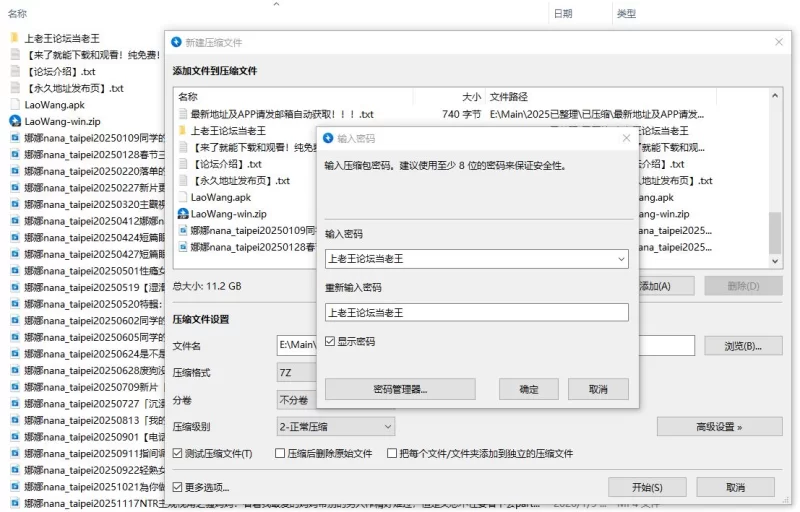Click the 名称 header in archive file list

(x=188, y=97)
